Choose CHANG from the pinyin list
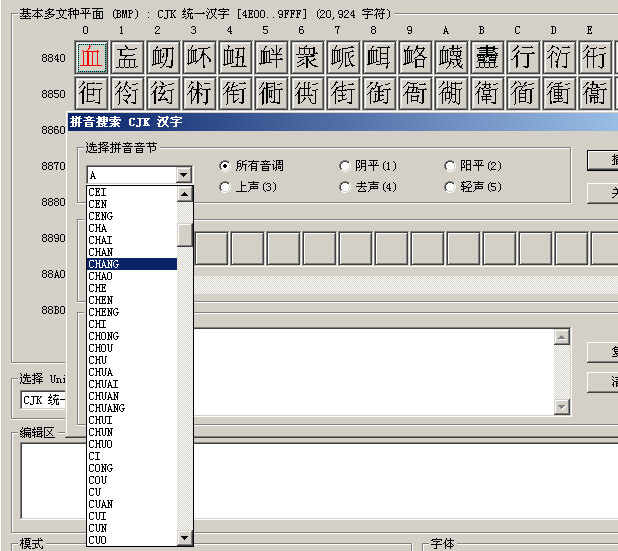This screenshot has width=618, height=551. [x=131, y=264]
